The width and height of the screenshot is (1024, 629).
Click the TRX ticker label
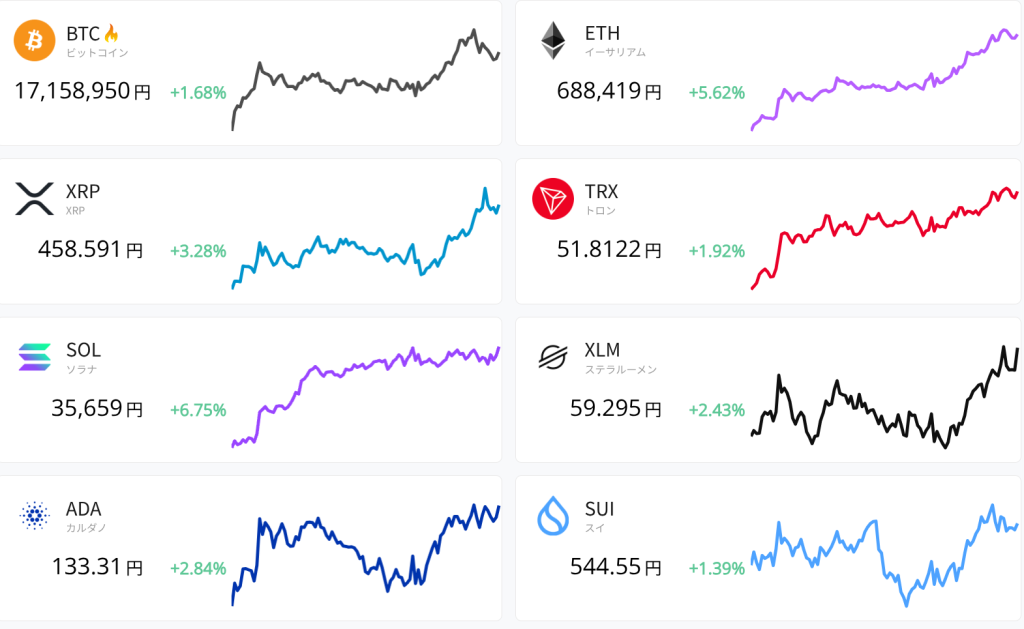tap(602, 191)
